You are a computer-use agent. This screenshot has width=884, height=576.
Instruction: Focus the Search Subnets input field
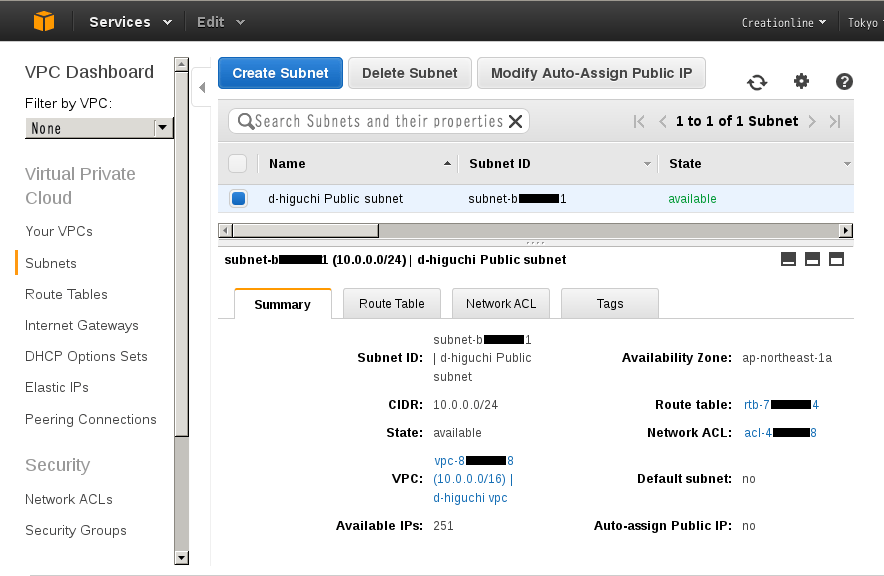pyautogui.click(x=378, y=121)
